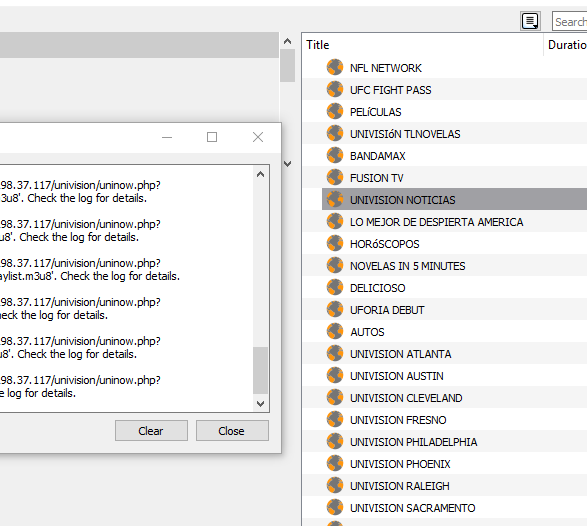Select the UNIVISION CLEVELAND channel

coord(406,398)
